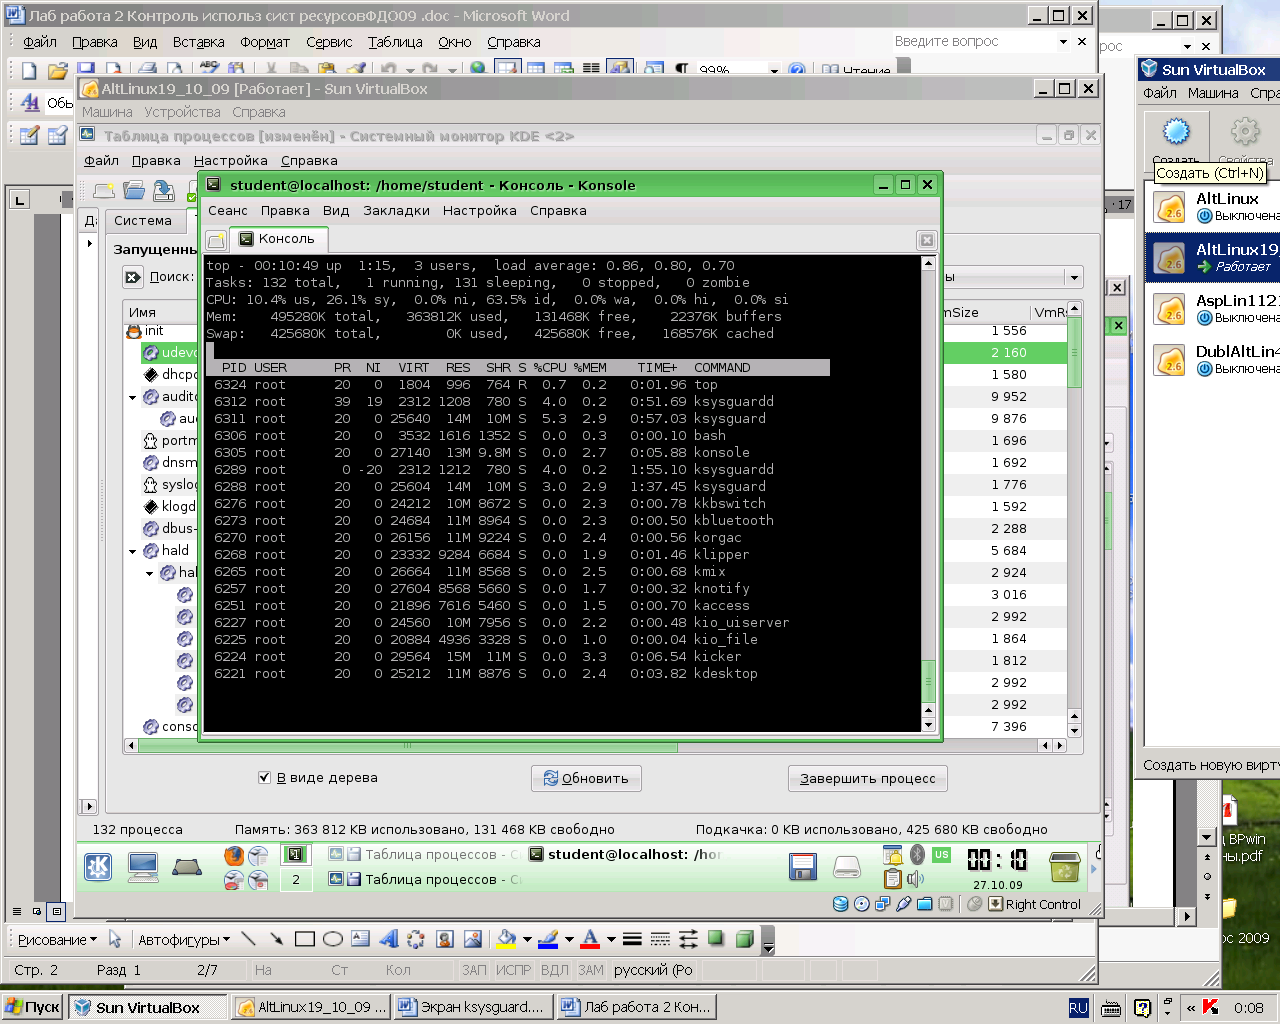Viewport: 1280px width, 1024px height.
Task: Click the 'us' keyboard layout indicator
Action: [x=941, y=855]
